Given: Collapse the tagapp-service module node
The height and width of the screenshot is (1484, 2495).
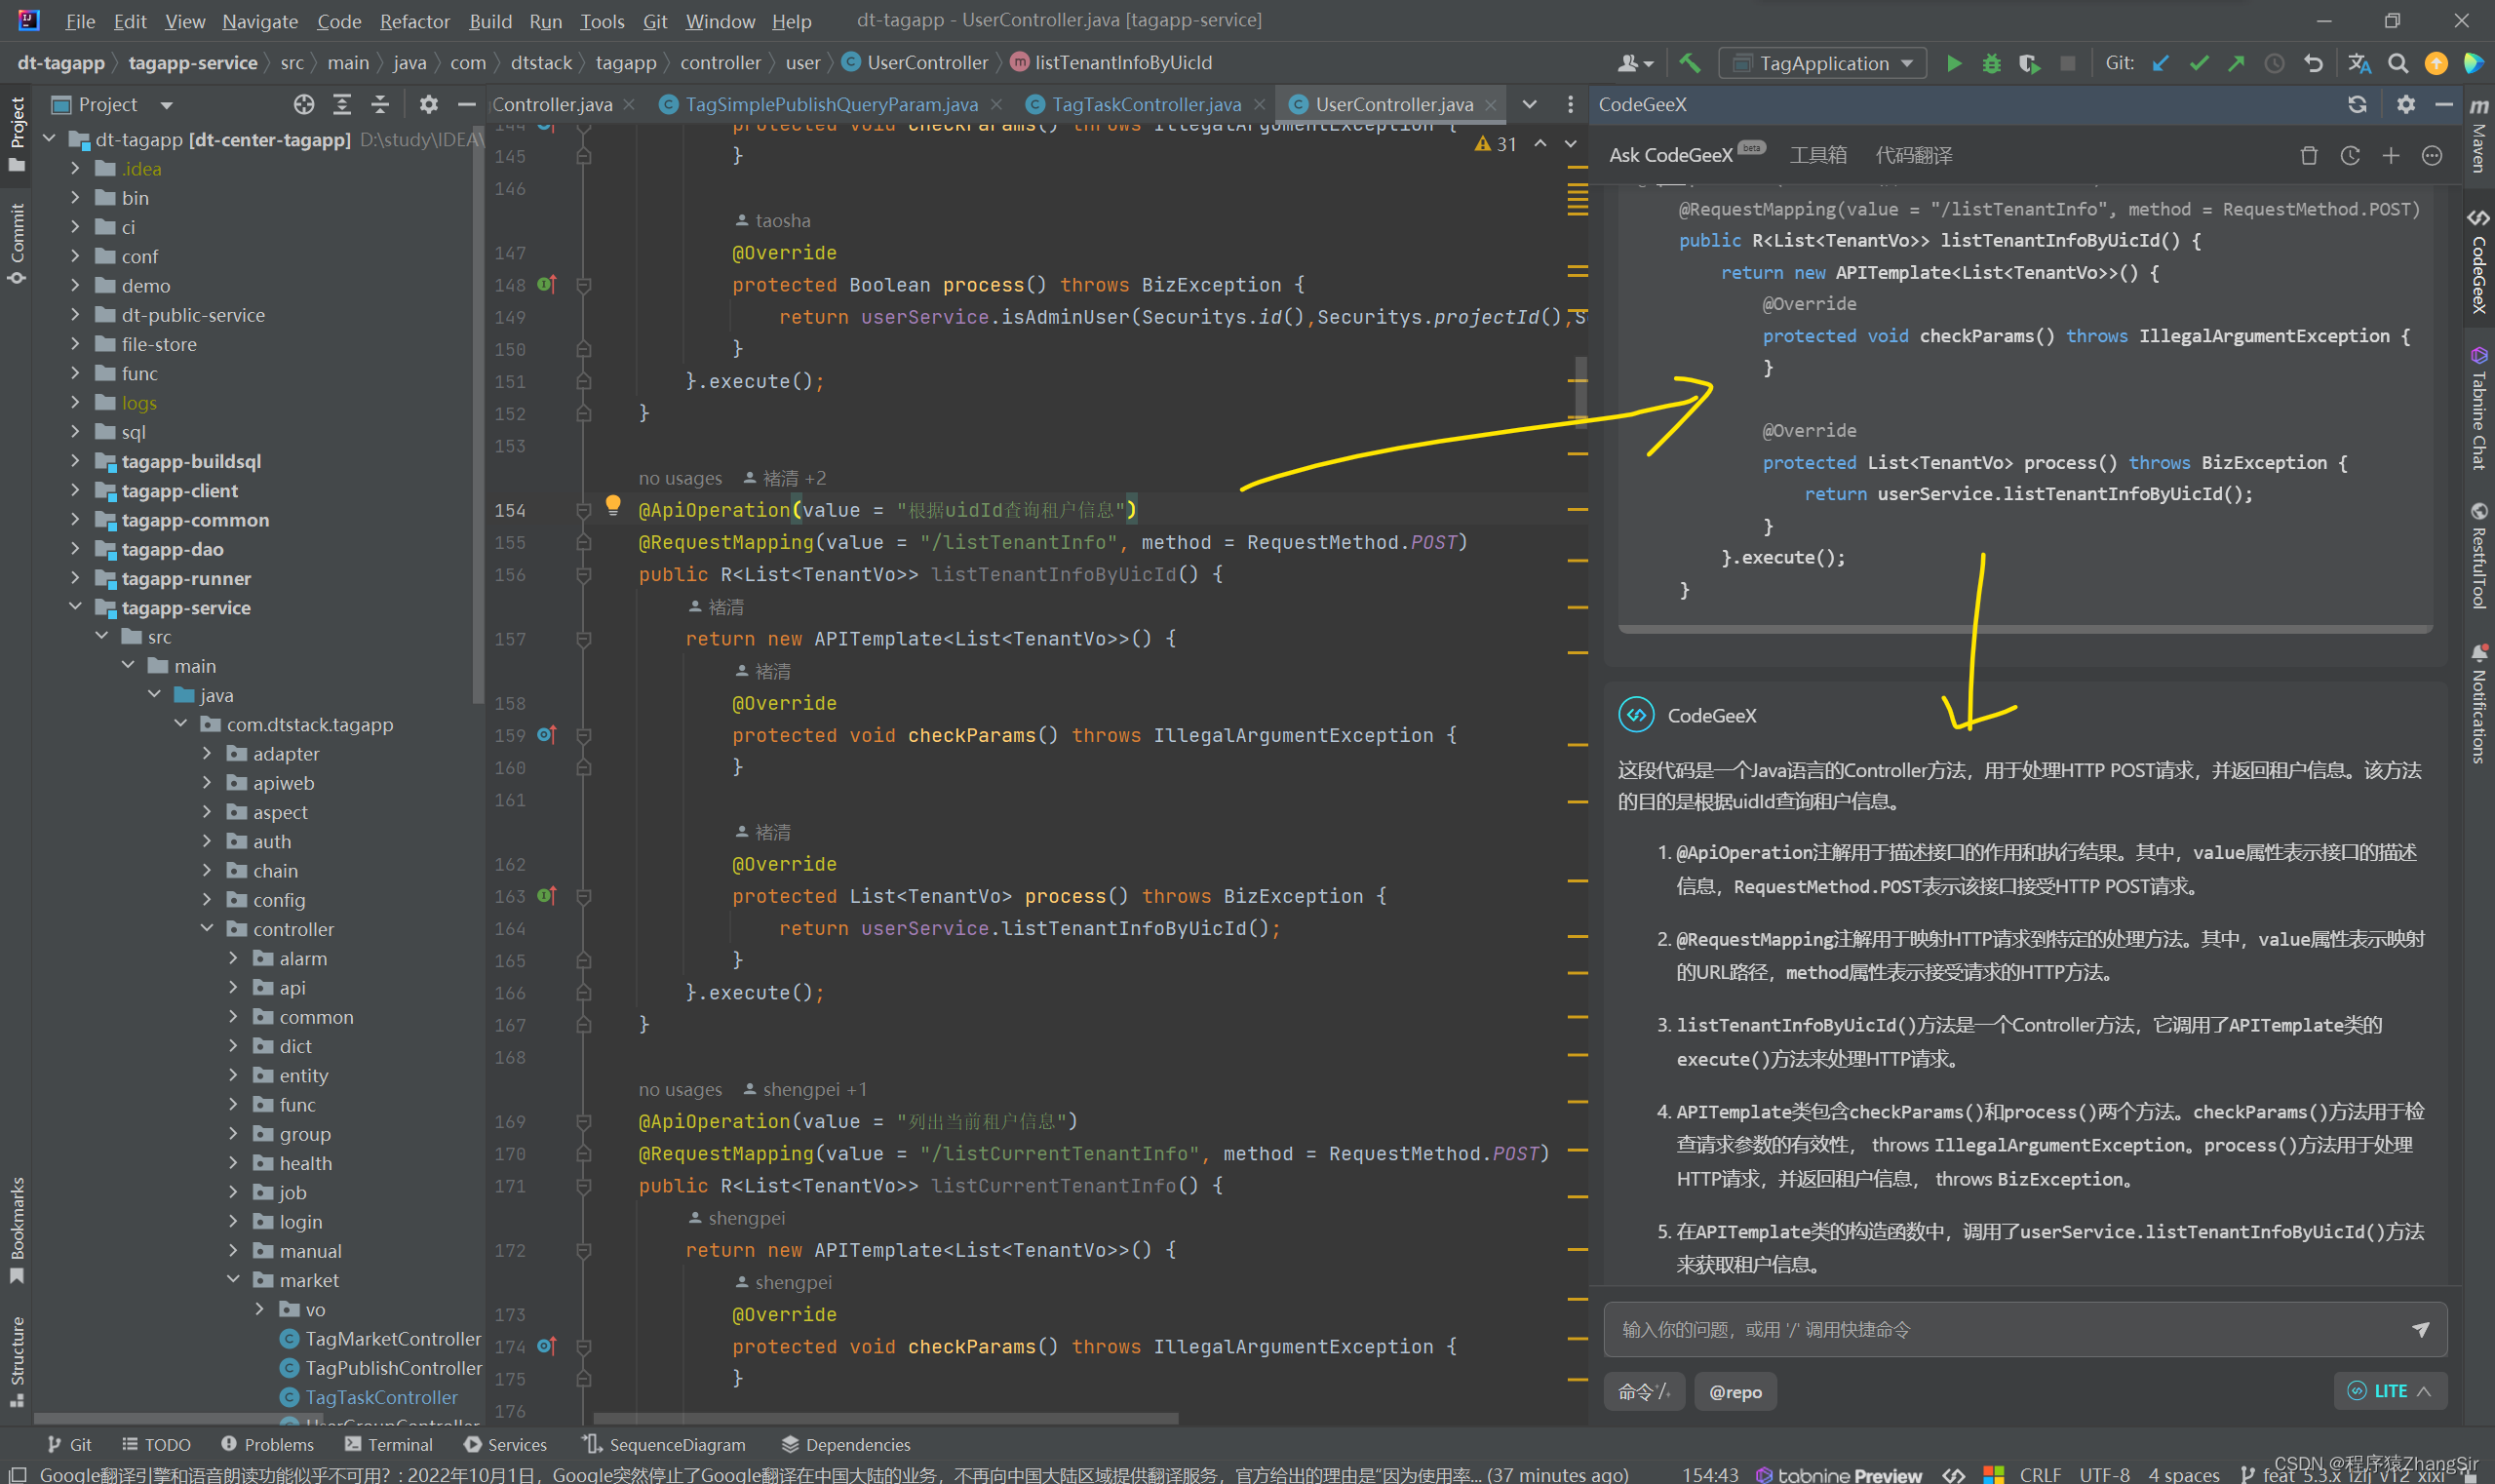Looking at the screenshot, I should point(75,607).
